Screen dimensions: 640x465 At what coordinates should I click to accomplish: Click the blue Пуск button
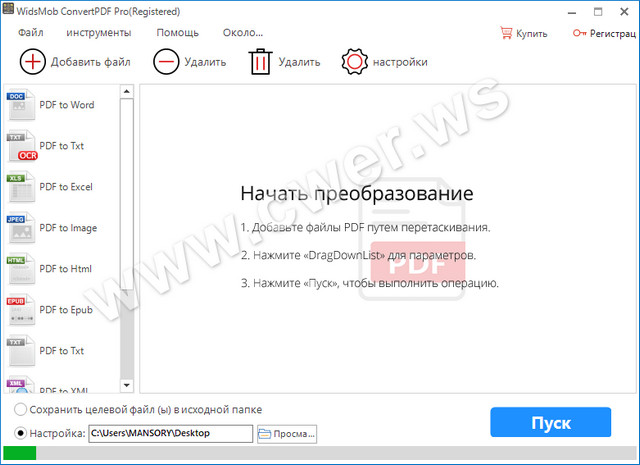coord(551,422)
